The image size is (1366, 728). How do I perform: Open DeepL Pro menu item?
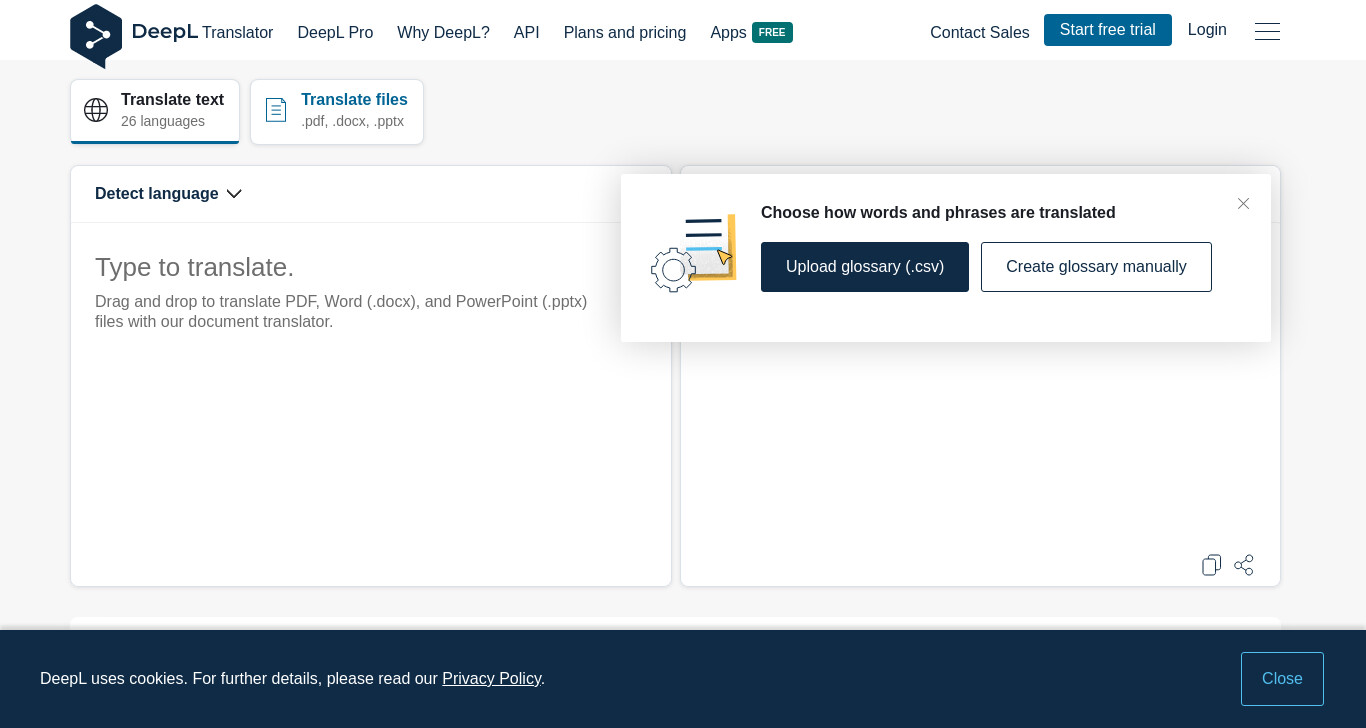click(x=335, y=32)
